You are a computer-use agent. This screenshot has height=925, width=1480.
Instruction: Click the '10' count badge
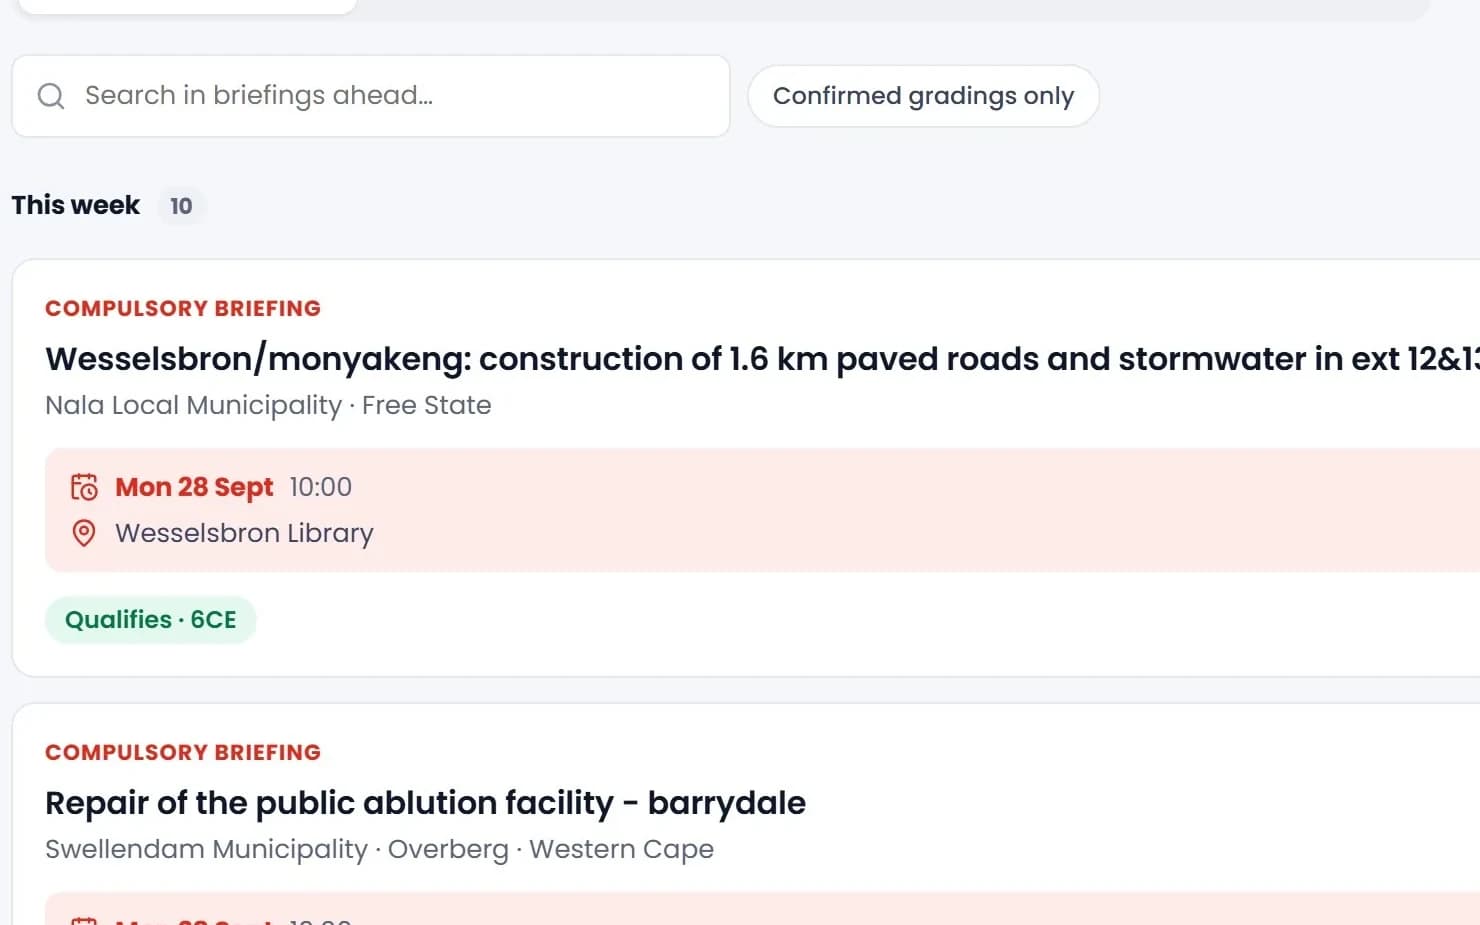click(181, 206)
